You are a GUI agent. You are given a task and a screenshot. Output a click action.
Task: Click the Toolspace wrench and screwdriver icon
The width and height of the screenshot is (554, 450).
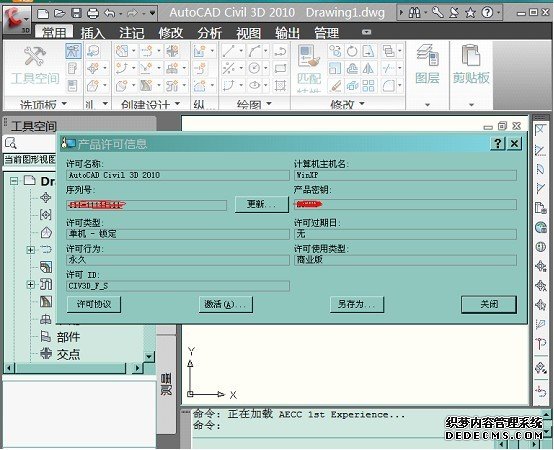[35, 57]
